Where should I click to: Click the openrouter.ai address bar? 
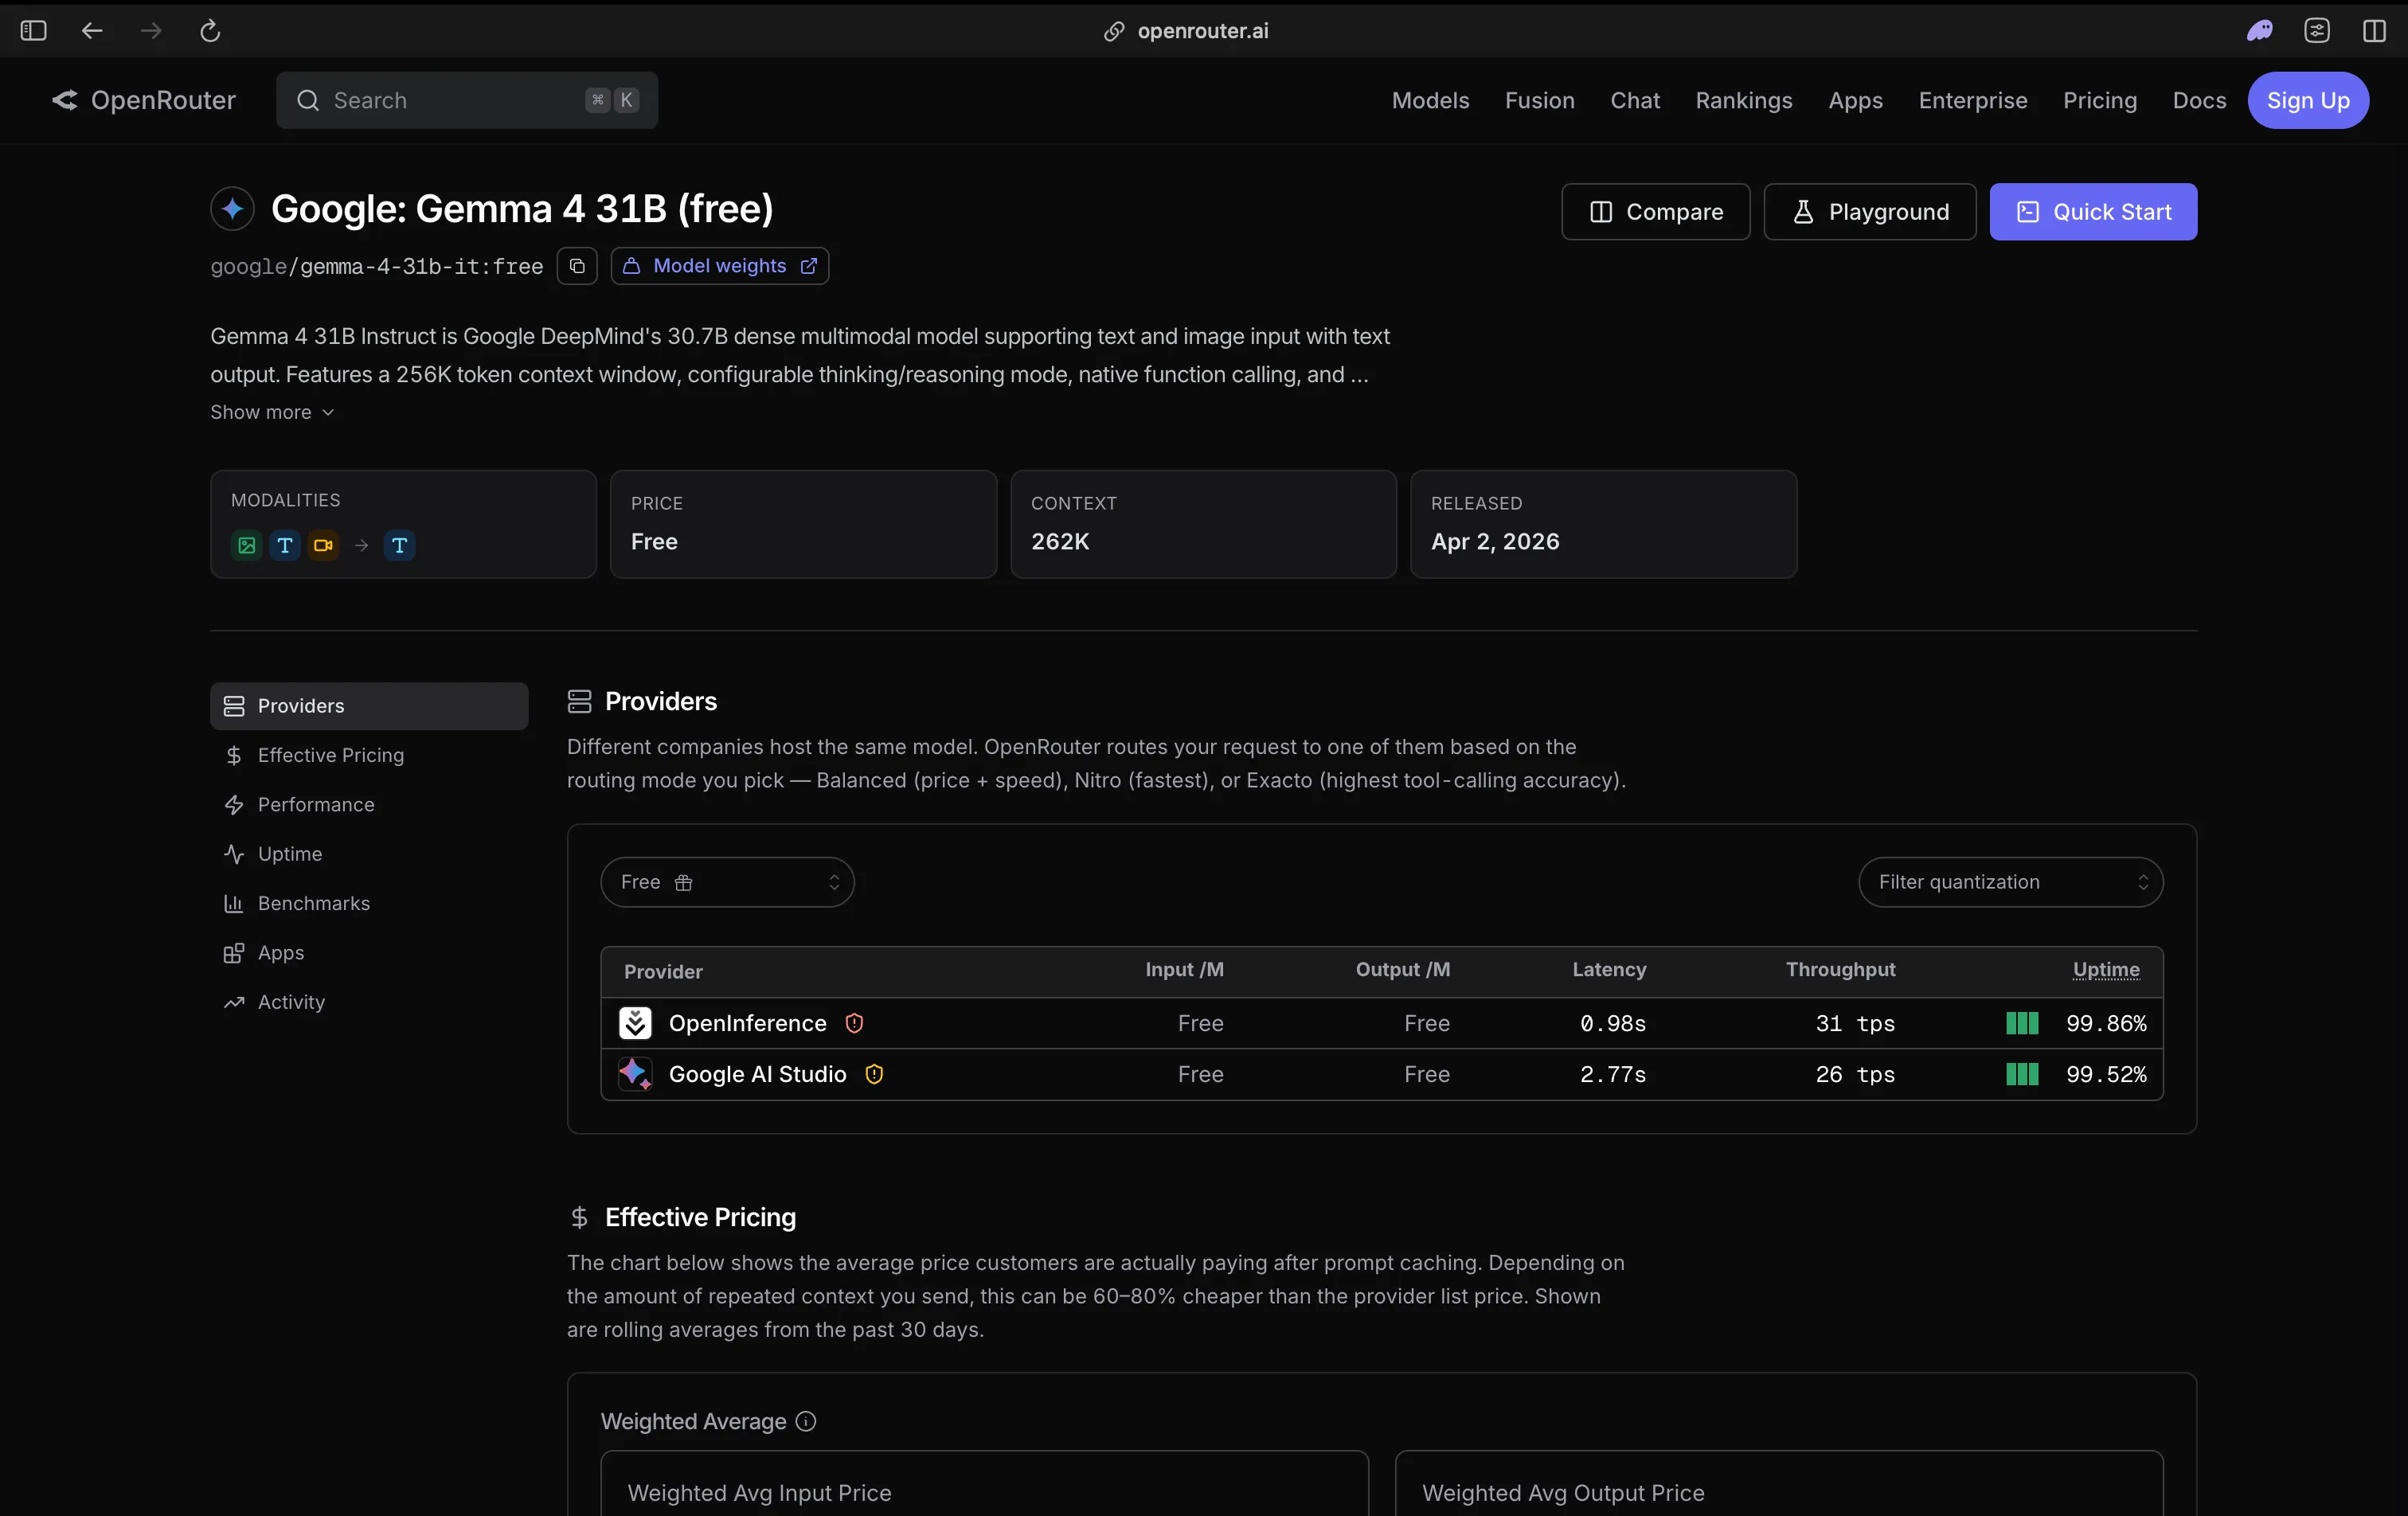(x=1203, y=31)
